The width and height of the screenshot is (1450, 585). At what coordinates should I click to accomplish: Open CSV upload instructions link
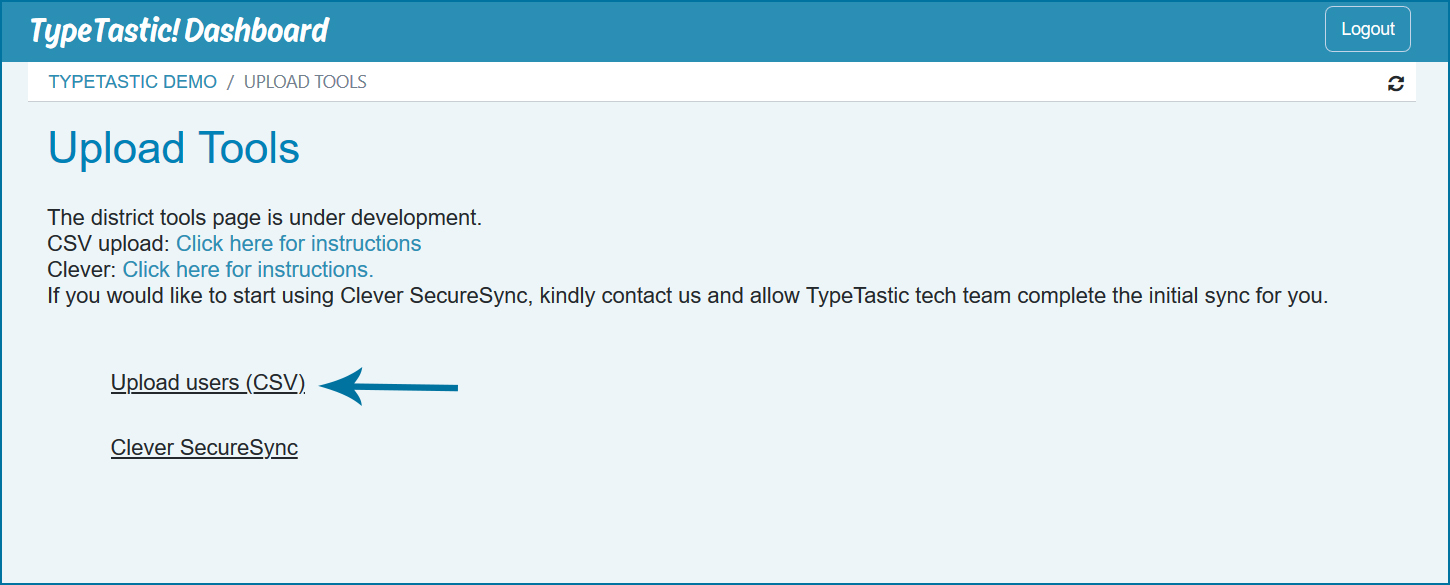pos(299,244)
